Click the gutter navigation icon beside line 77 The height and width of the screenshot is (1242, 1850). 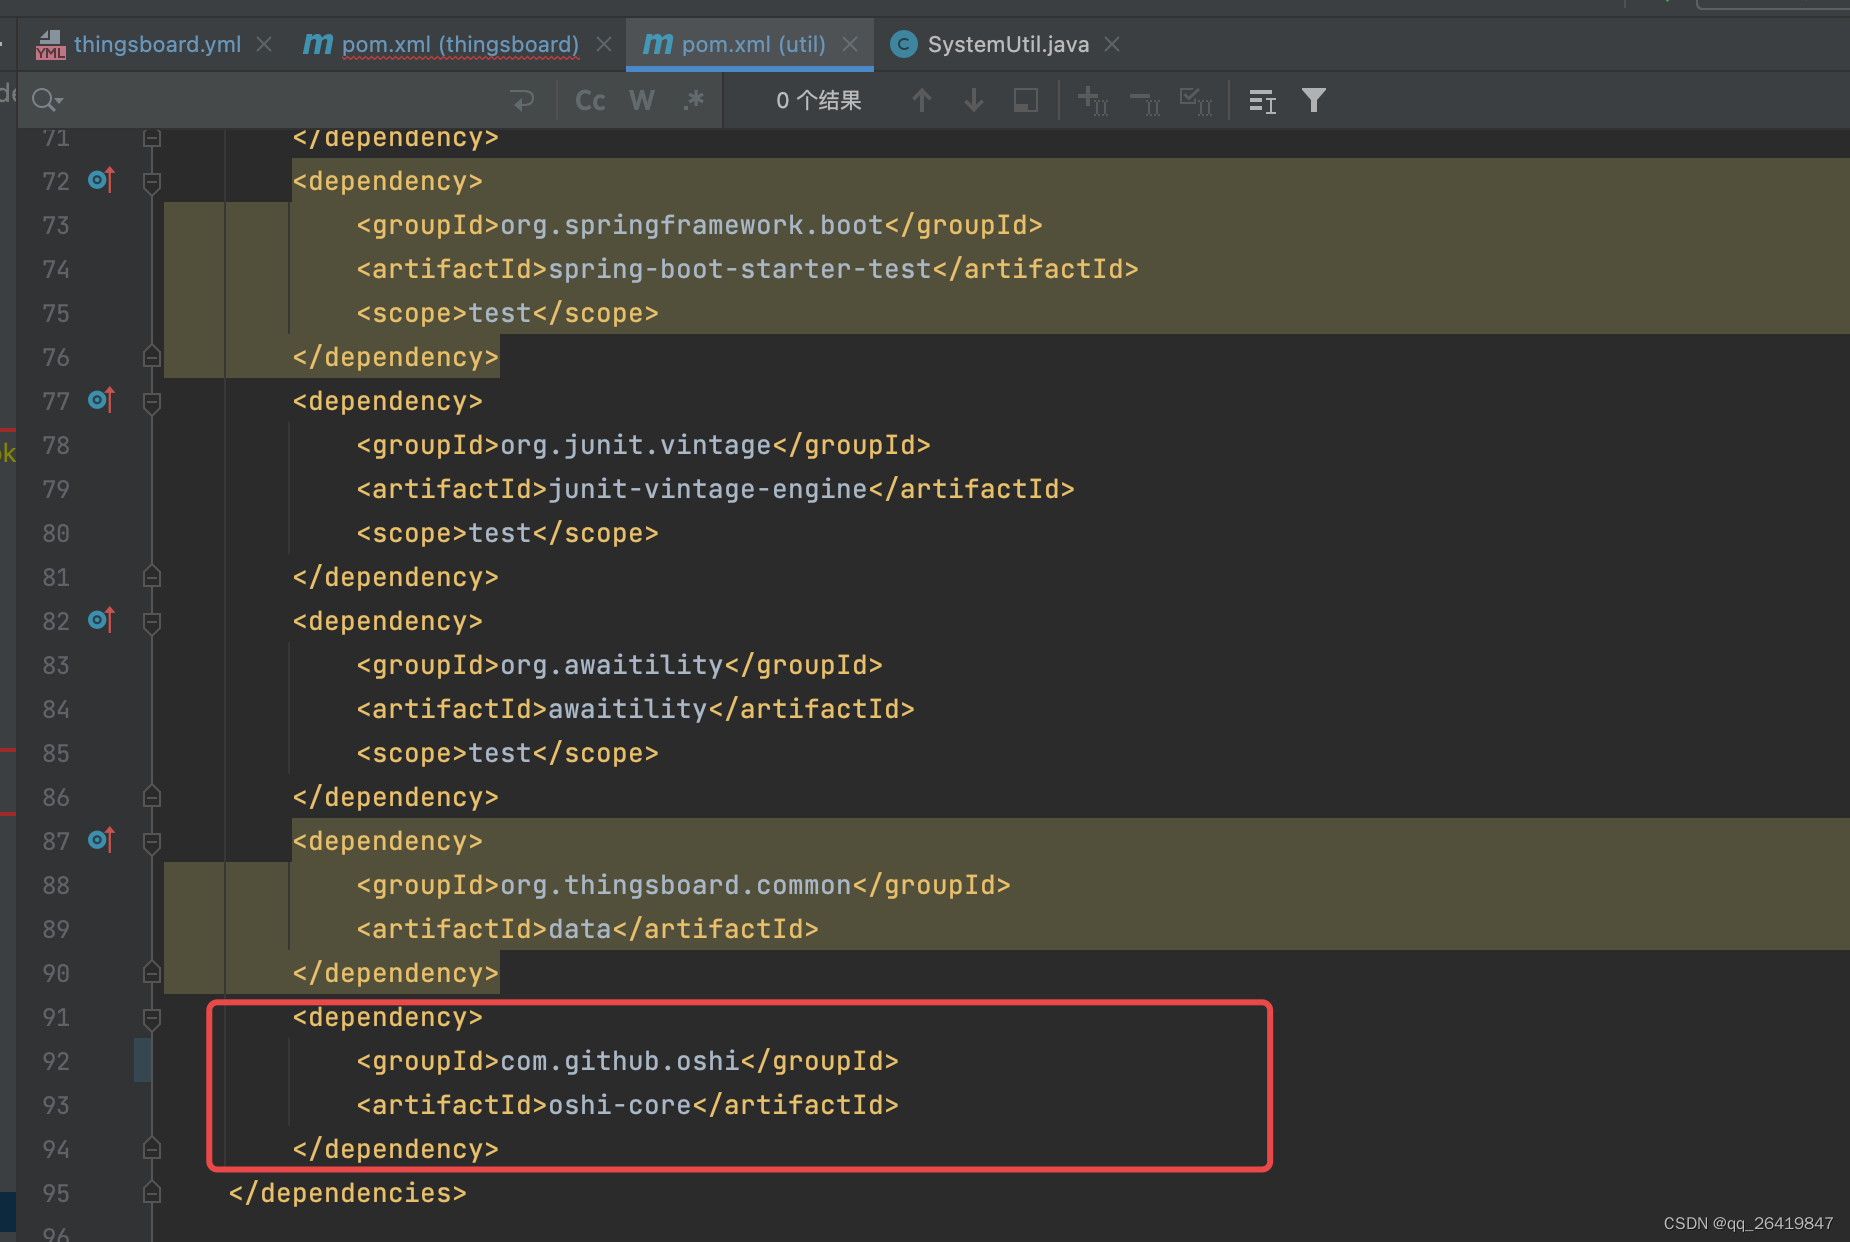click(100, 400)
